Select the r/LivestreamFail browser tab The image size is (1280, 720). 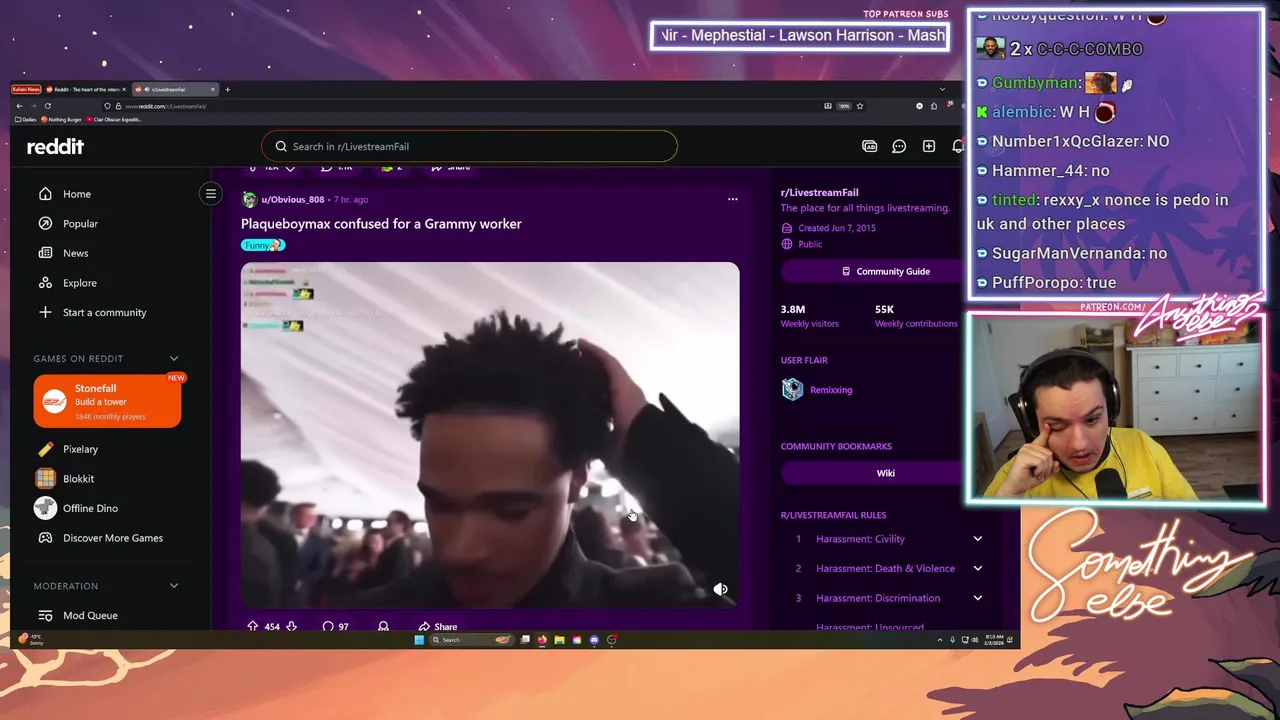pos(174,89)
